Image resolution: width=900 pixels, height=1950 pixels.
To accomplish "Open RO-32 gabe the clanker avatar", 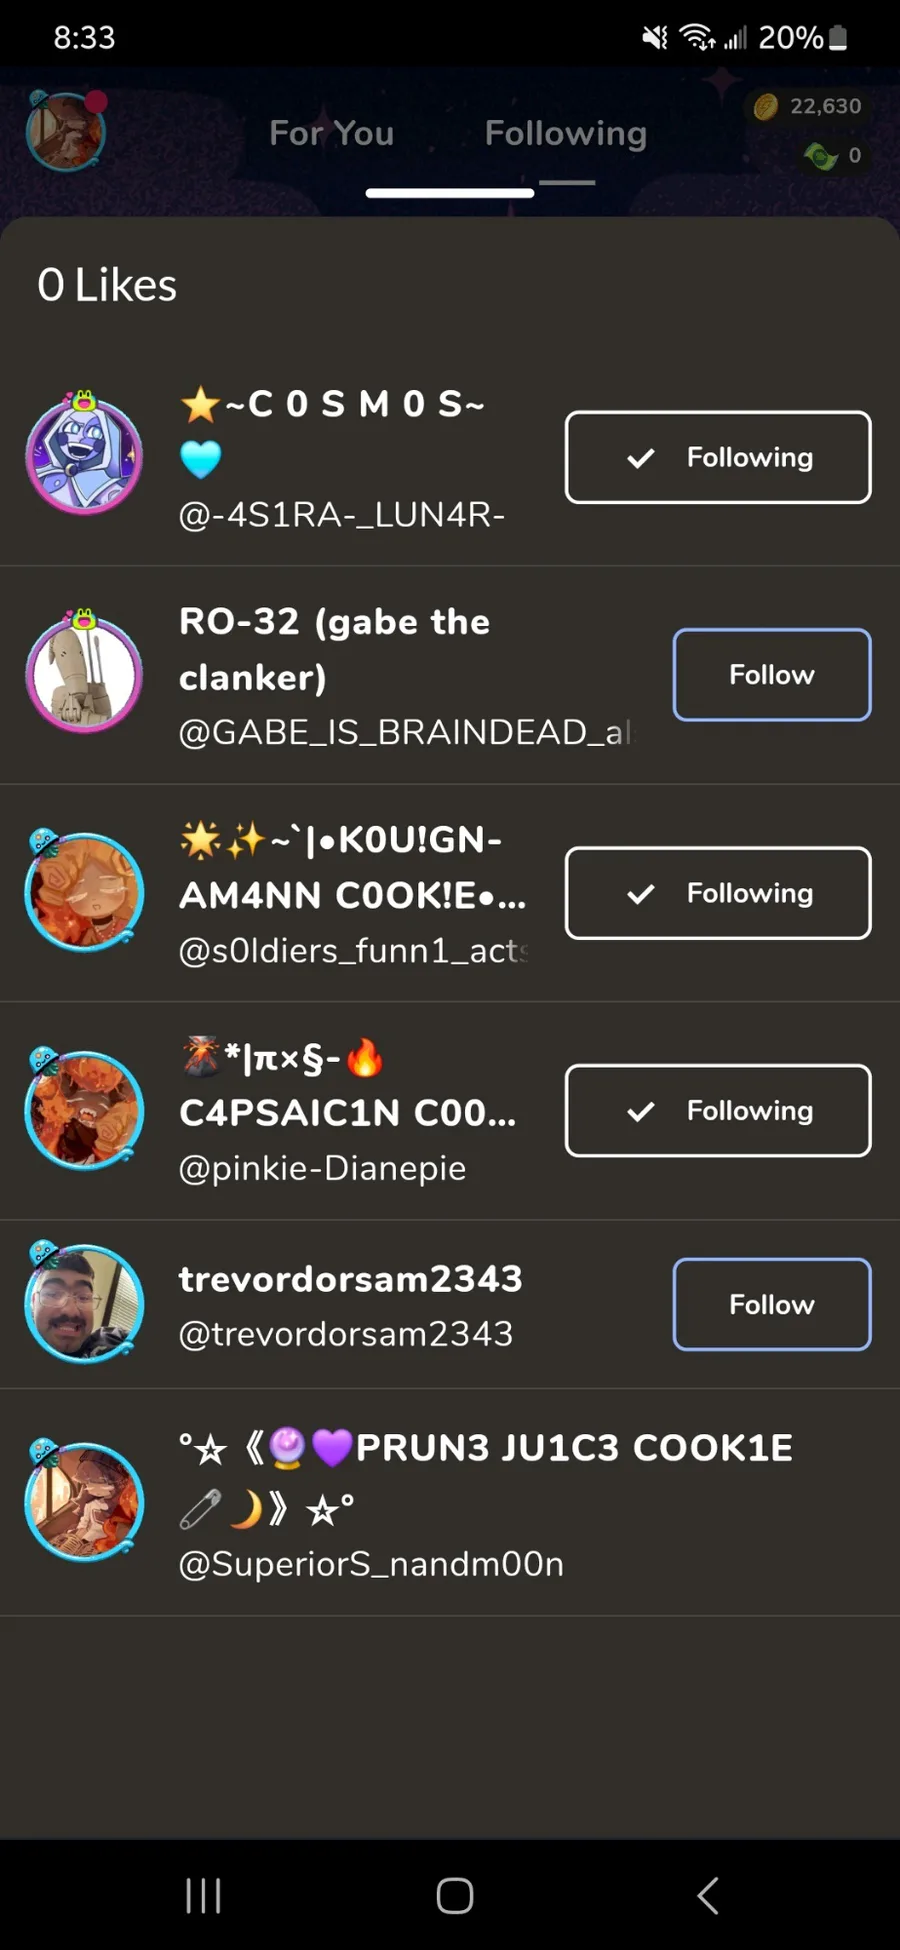I will [84, 671].
